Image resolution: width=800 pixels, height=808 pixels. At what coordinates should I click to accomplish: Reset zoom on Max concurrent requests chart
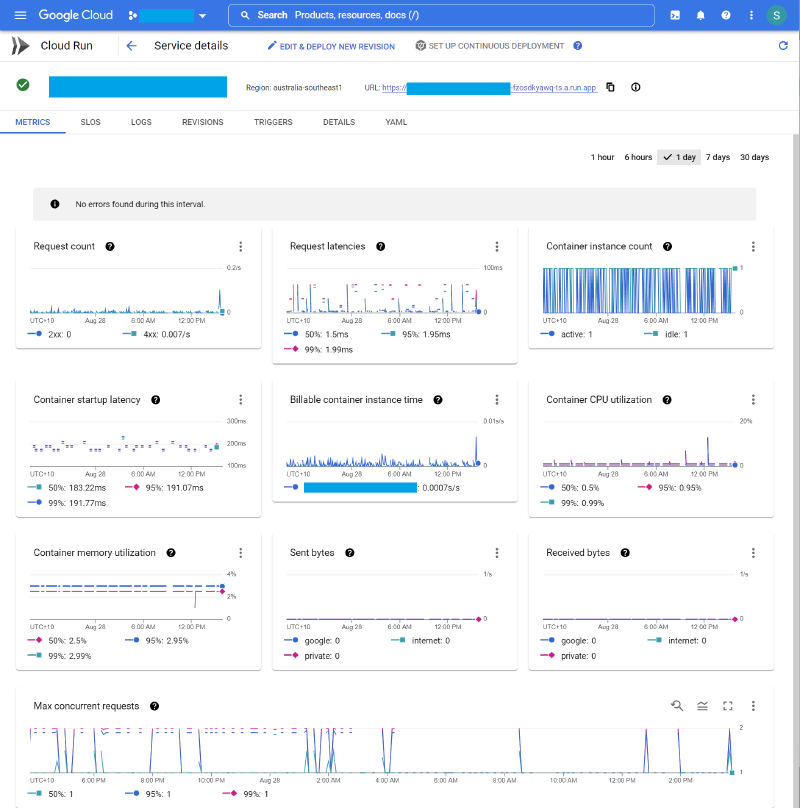(x=677, y=706)
